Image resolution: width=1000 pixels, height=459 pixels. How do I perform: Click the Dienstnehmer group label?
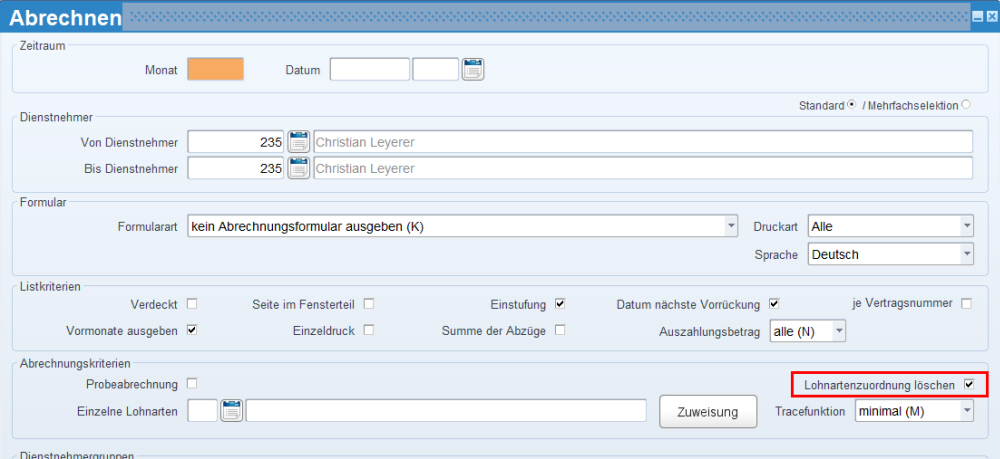(x=56, y=117)
